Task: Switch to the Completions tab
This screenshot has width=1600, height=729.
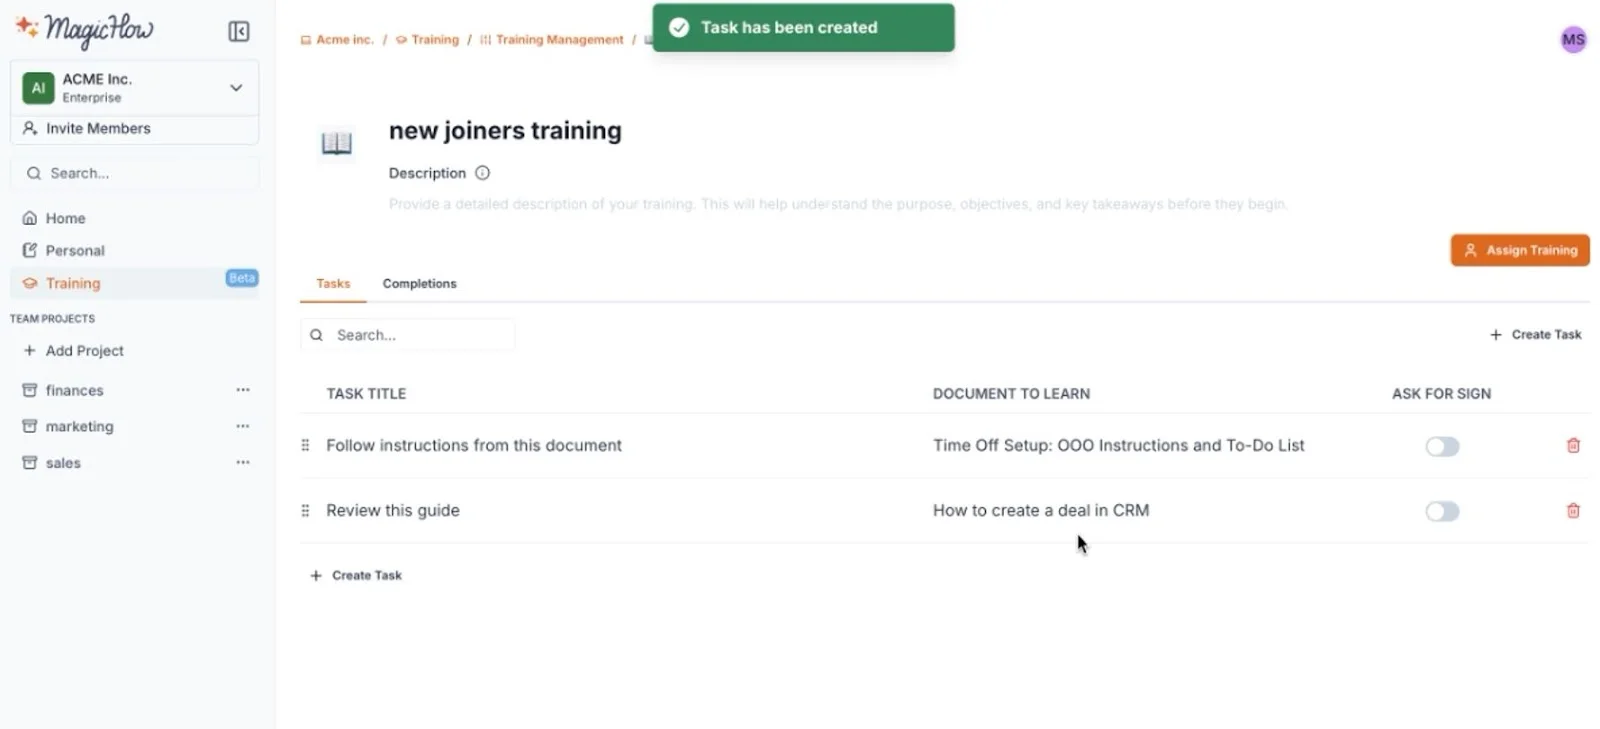Action: pyautogui.click(x=419, y=283)
